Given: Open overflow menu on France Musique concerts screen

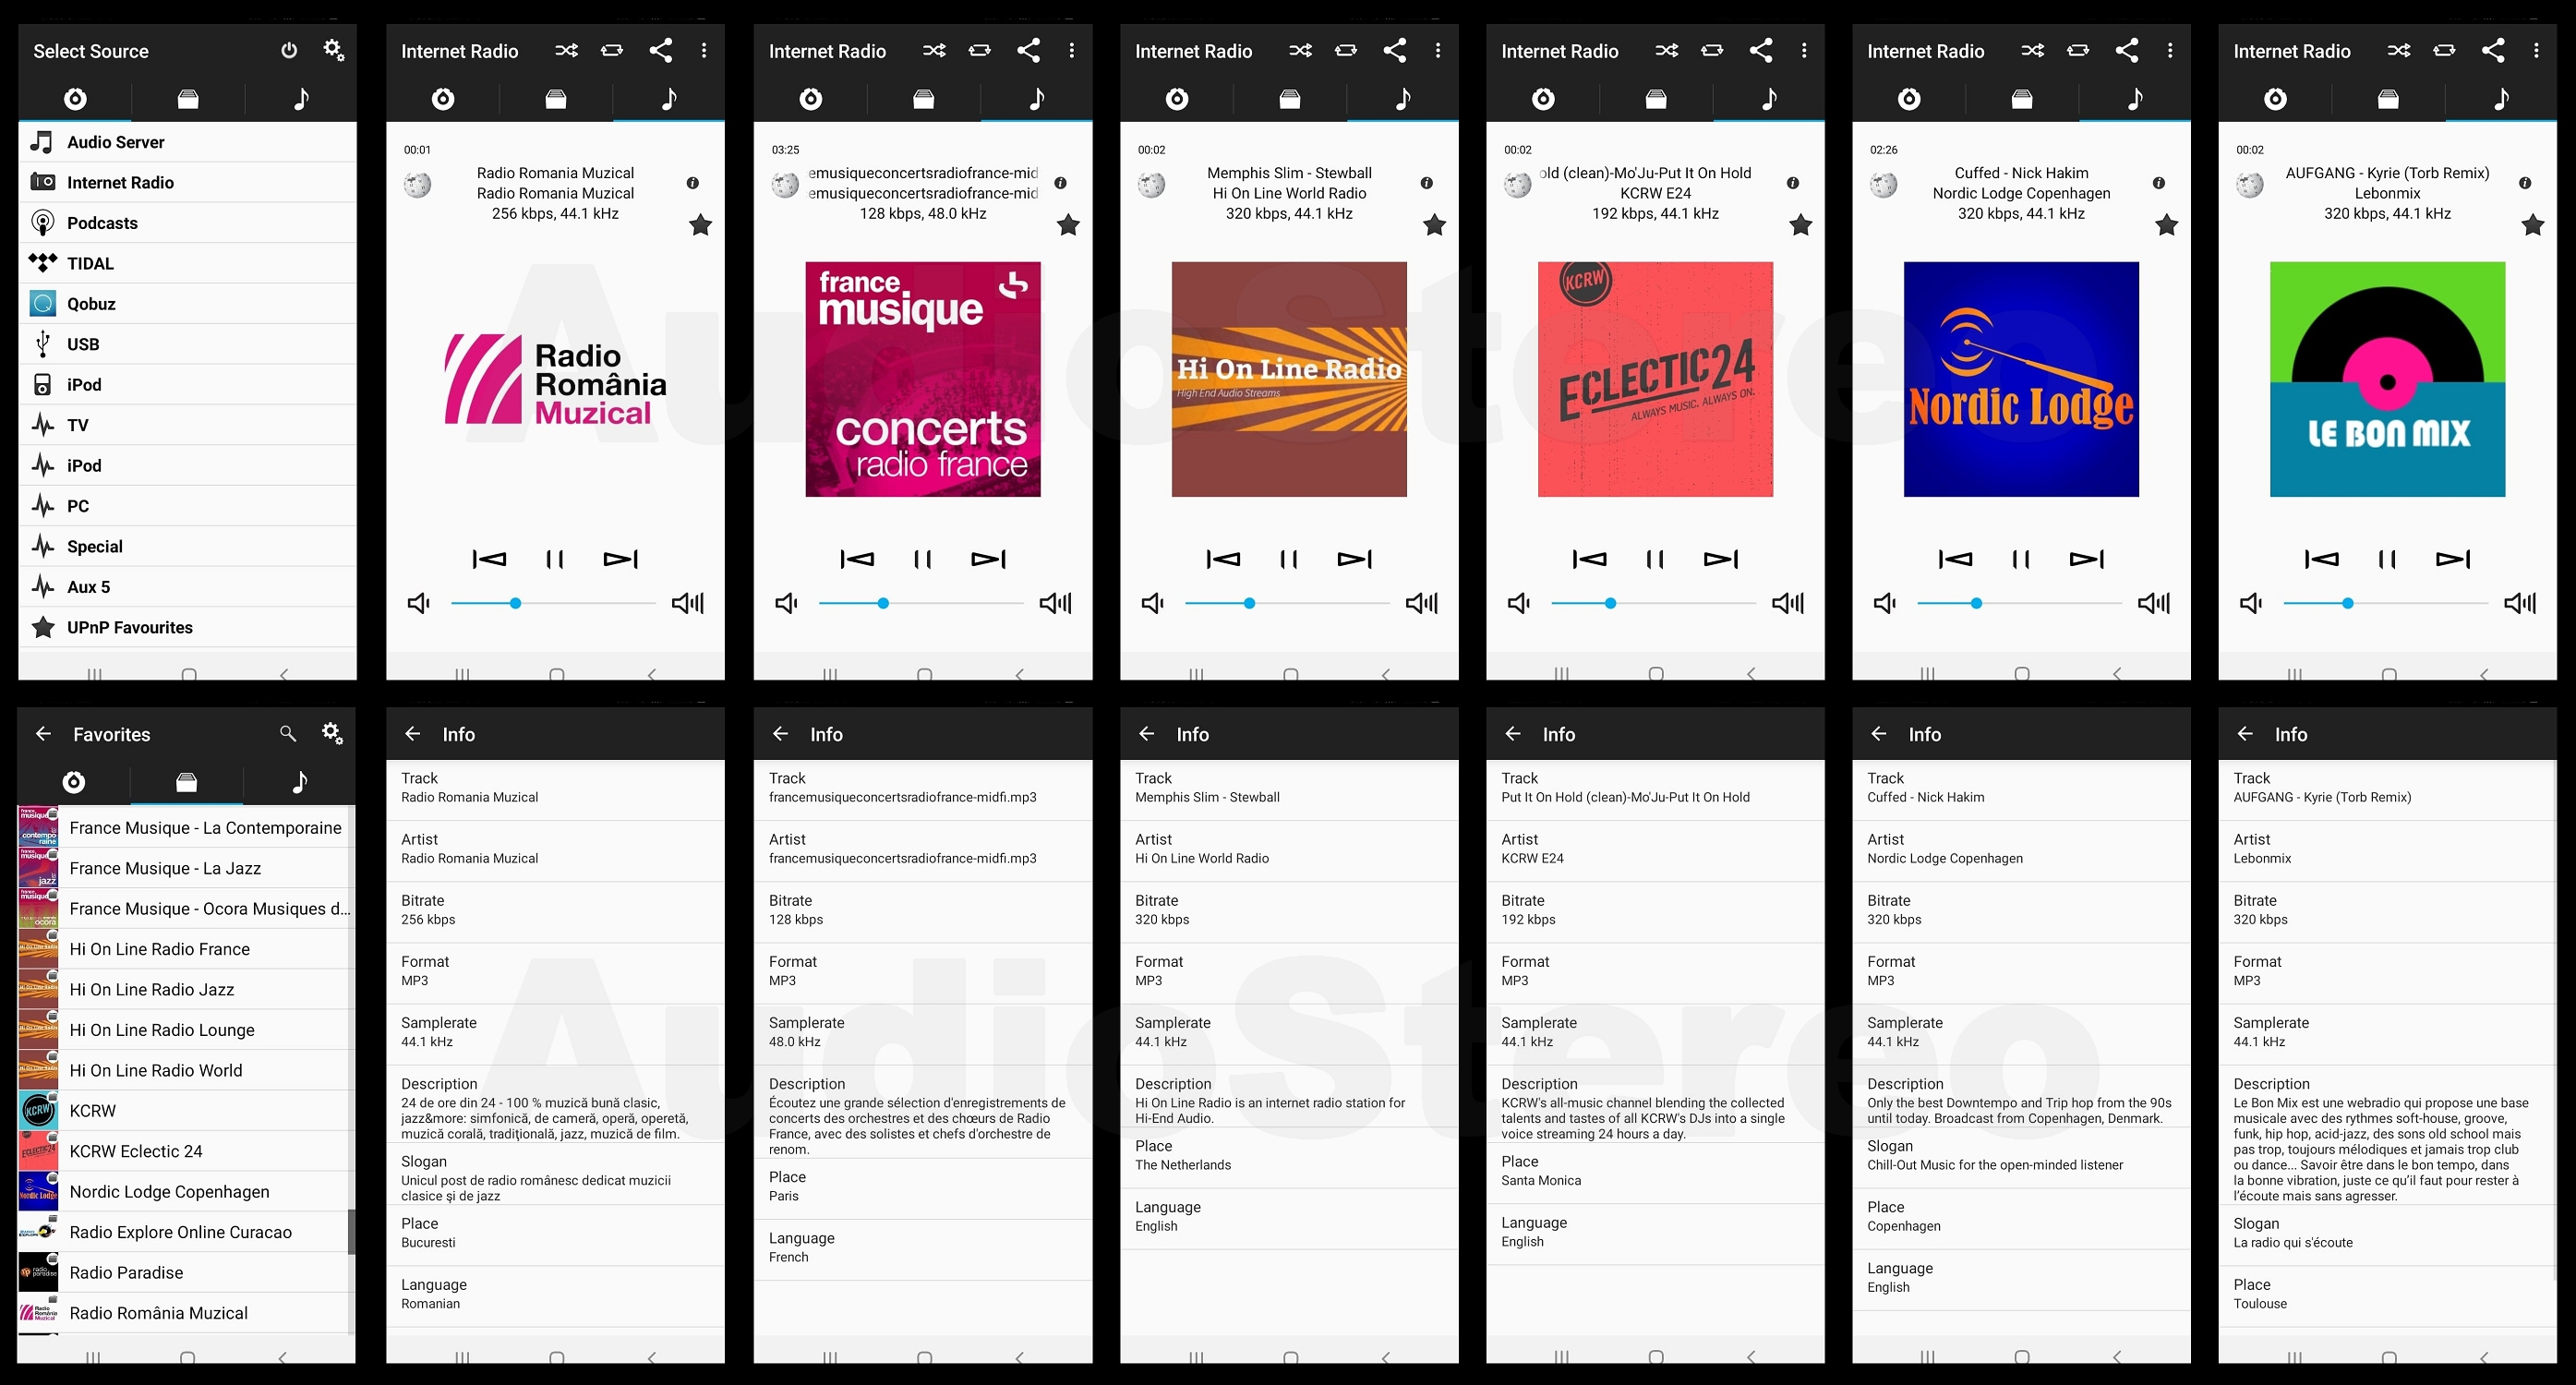Looking at the screenshot, I should click(x=1071, y=50).
